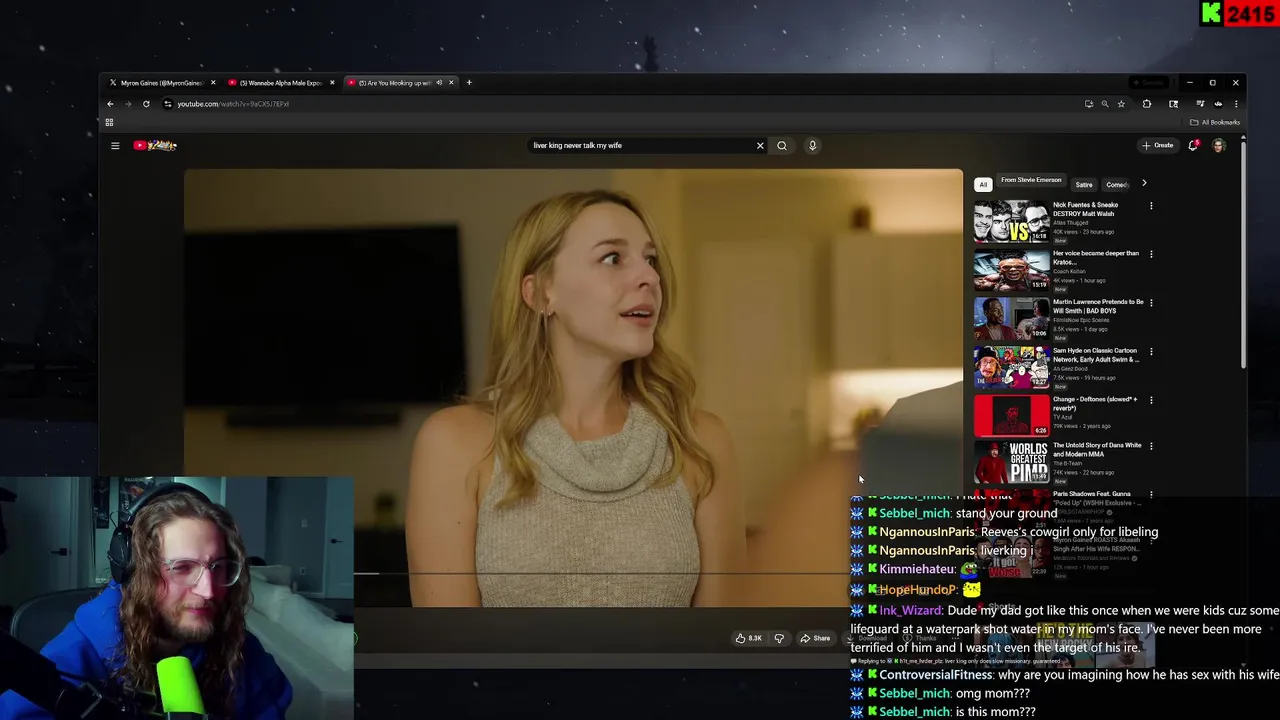
Task: Open All Bookmarks folder
Action: tap(1215, 122)
